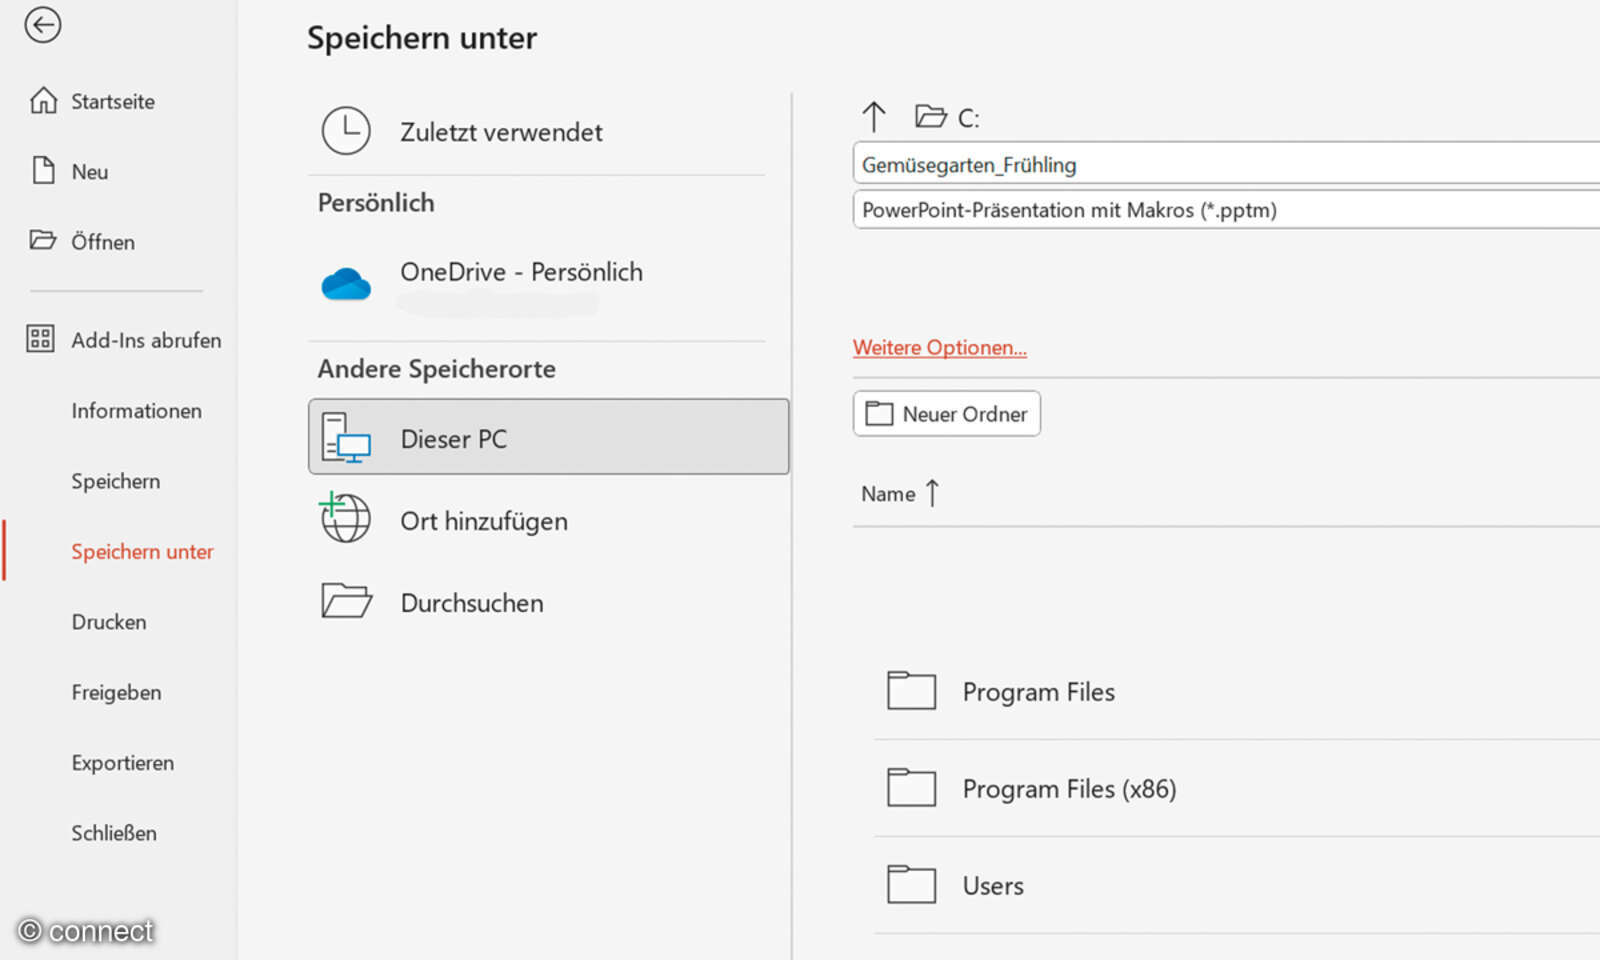
Task: Click the Weitere Optionen link
Action: pyautogui.click(x=938, y=347)
